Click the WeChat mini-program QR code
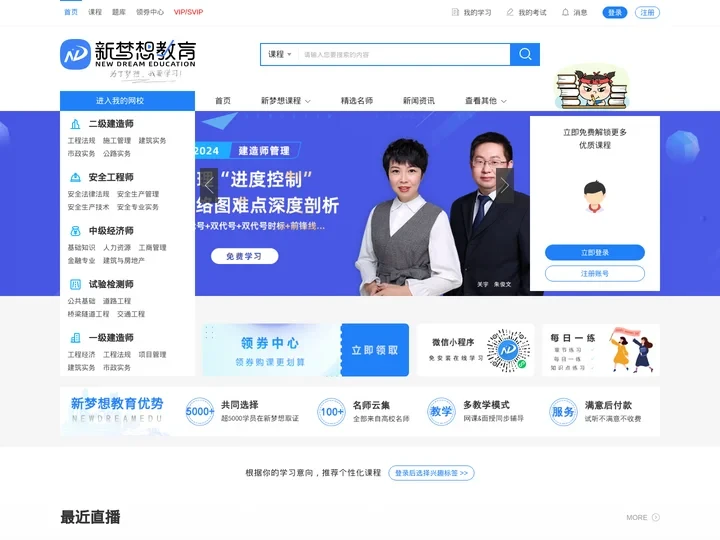720x540 pixels. click(x=508, y=350)
